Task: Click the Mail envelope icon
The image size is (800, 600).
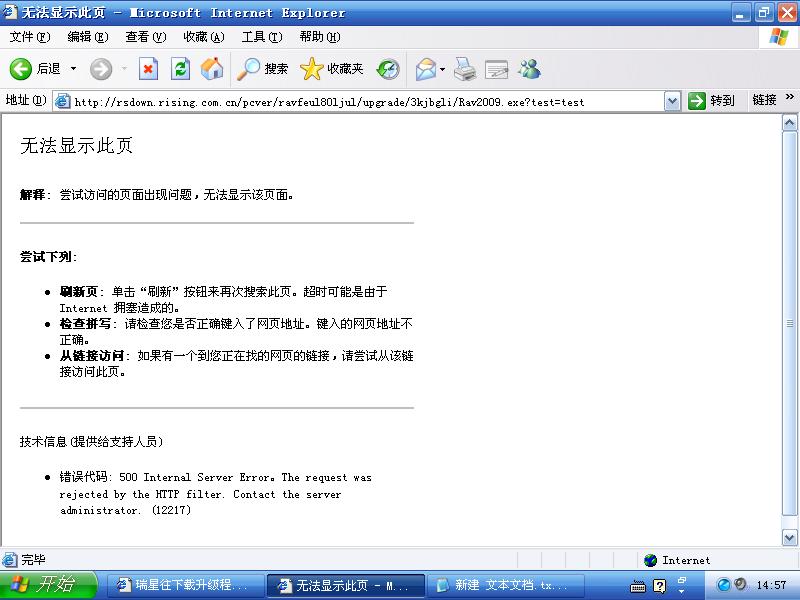Action: coord(426,69)
